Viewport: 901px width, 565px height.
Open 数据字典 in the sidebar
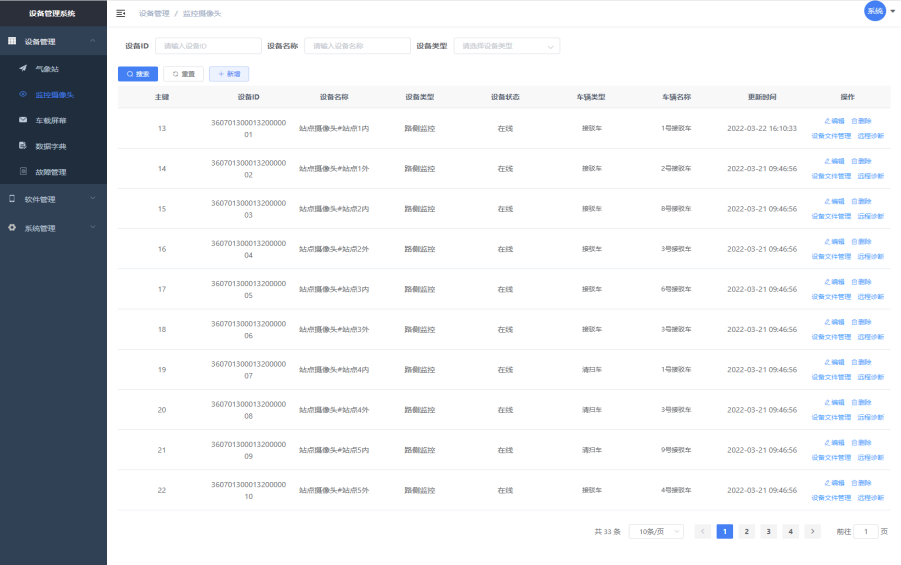(x=50, y=146)
